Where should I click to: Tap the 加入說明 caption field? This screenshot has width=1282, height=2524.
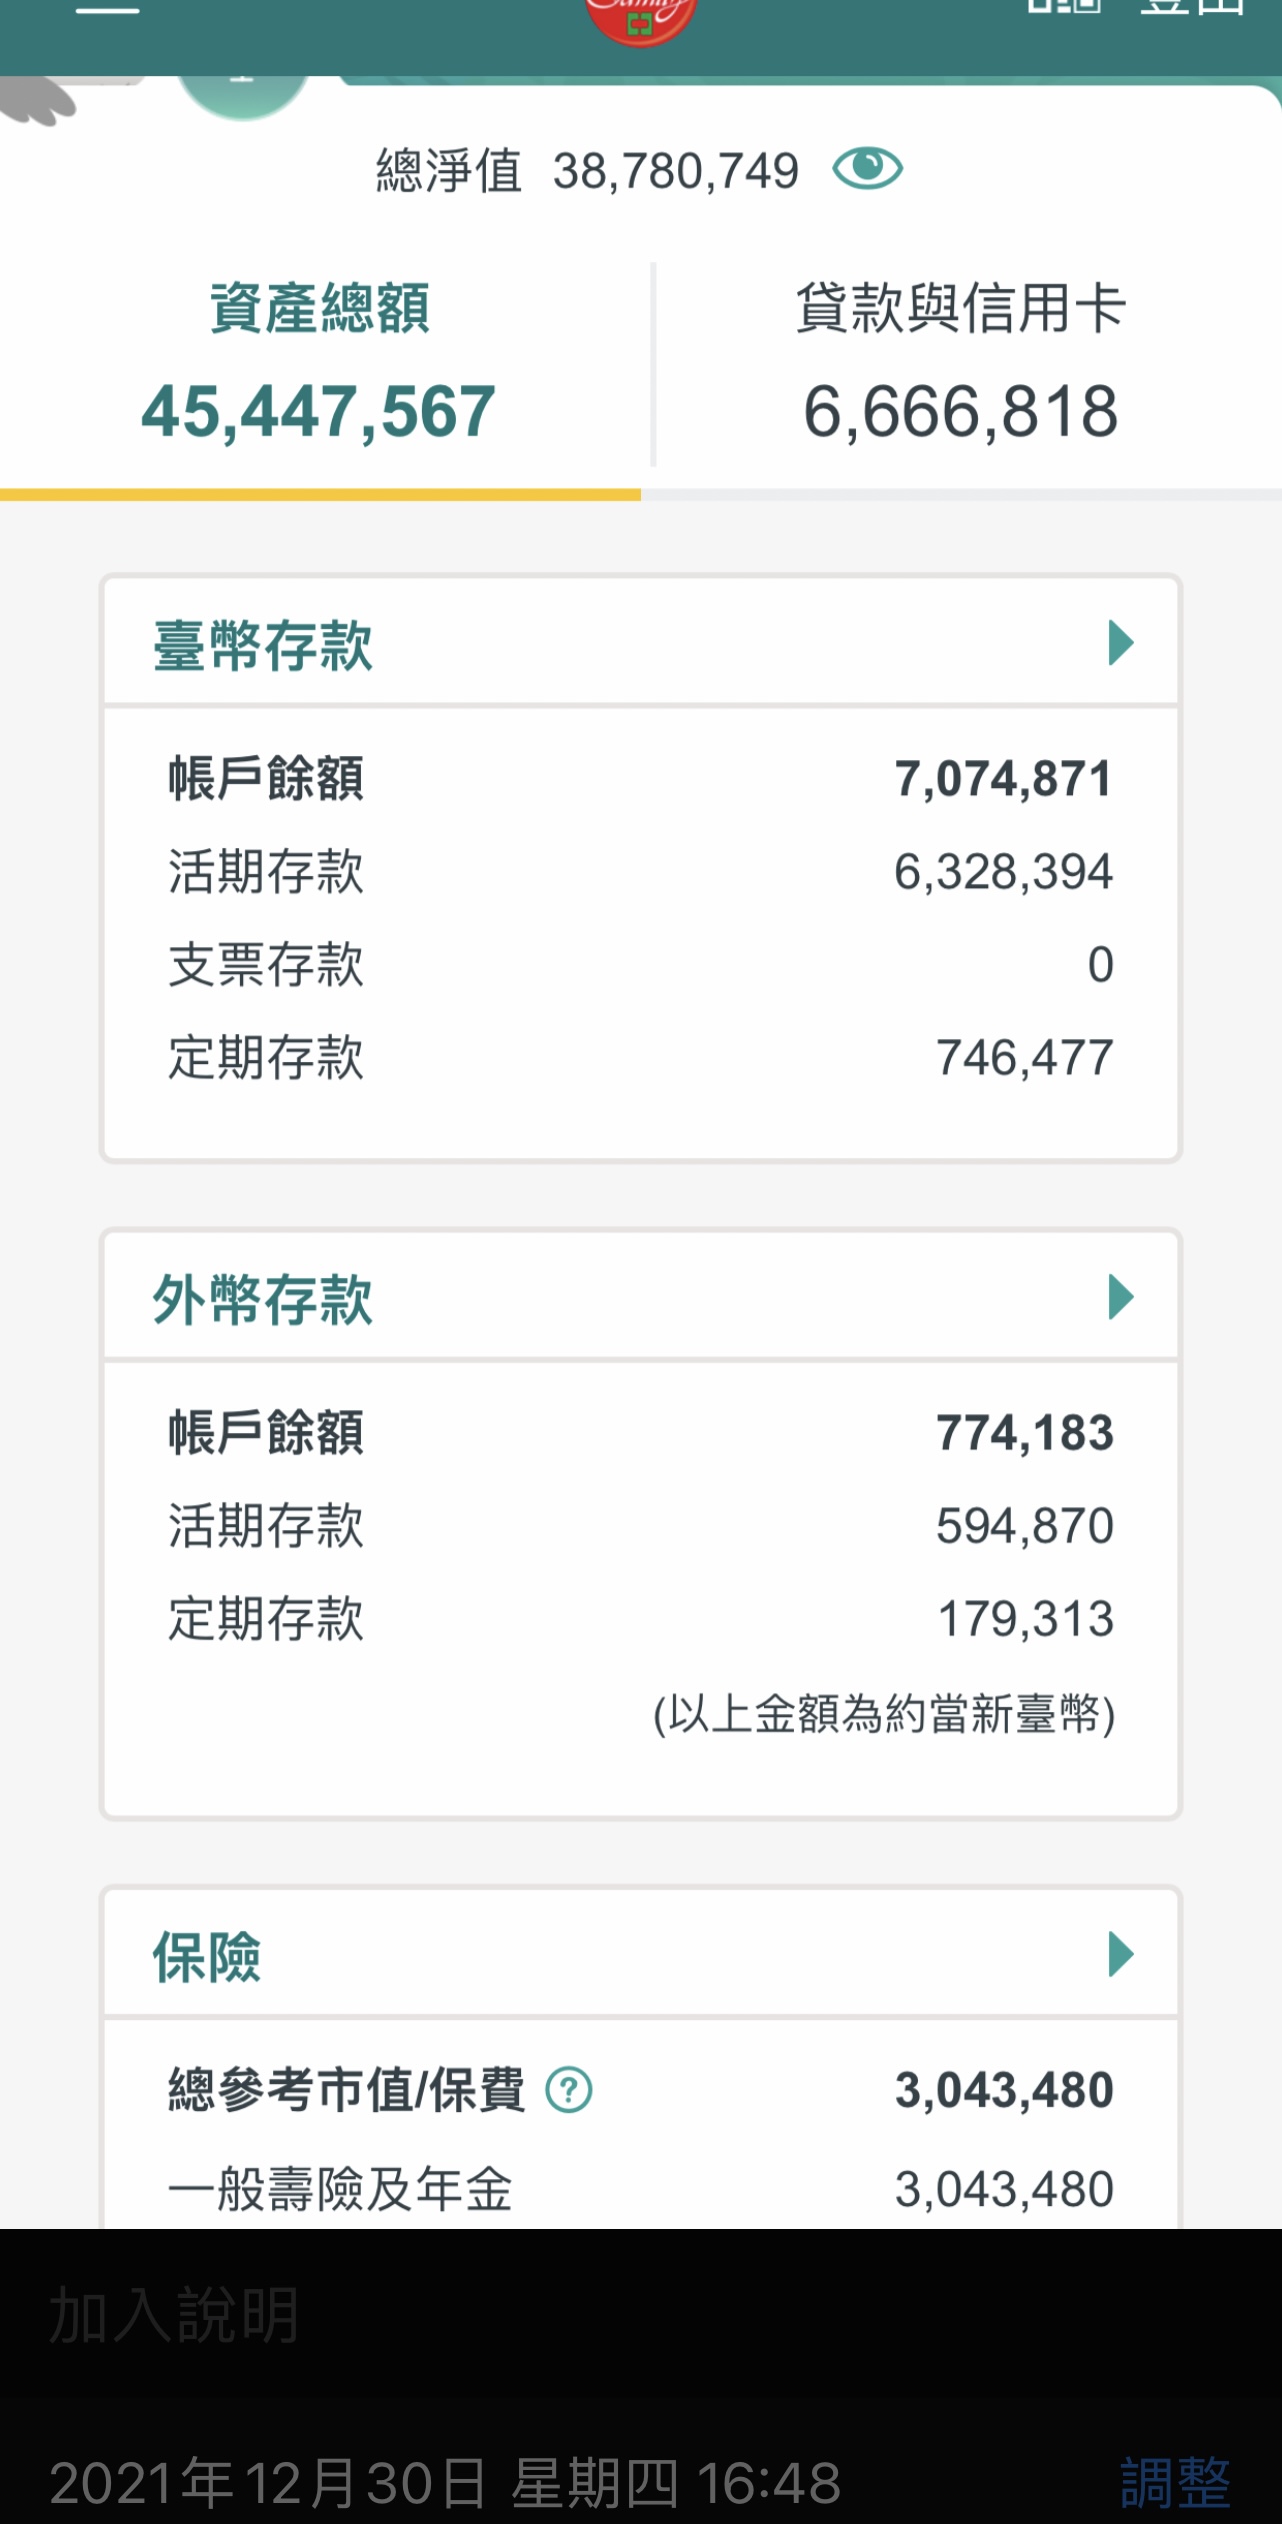click(x=174, y=2316)
